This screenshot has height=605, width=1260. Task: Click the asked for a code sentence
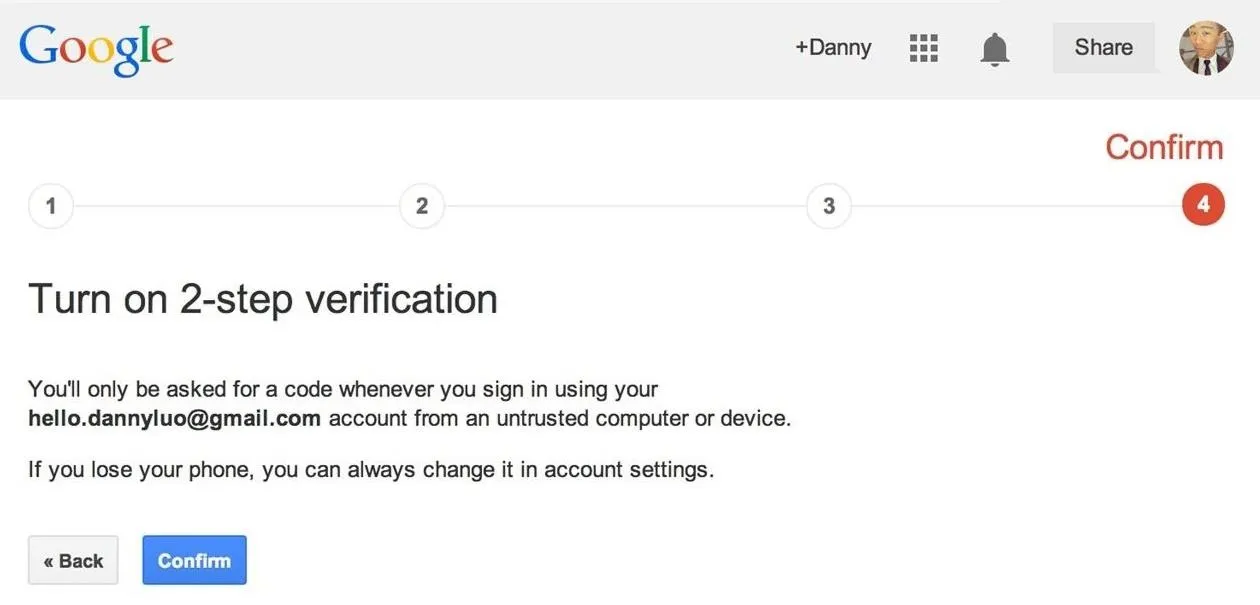click(409, 403)
